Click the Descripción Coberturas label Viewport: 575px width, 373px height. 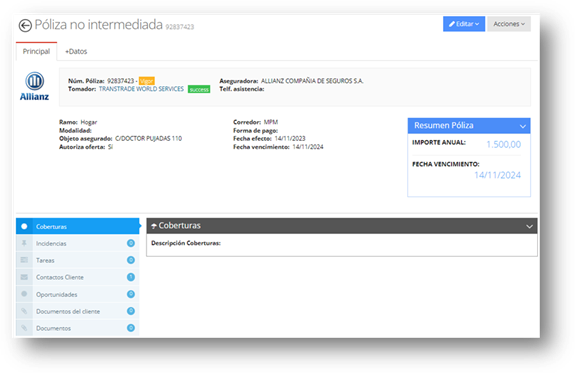tap(186, 243)
